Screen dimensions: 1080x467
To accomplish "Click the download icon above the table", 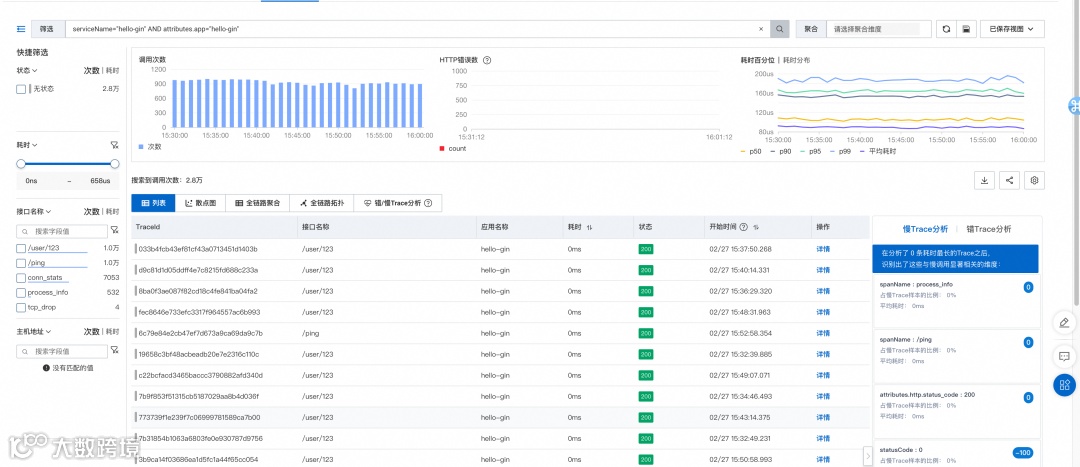I will coord(984,180).
